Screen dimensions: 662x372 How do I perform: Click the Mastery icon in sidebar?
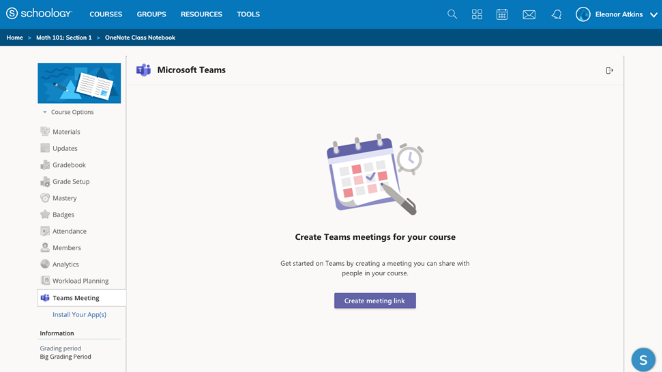pos(45,198)
